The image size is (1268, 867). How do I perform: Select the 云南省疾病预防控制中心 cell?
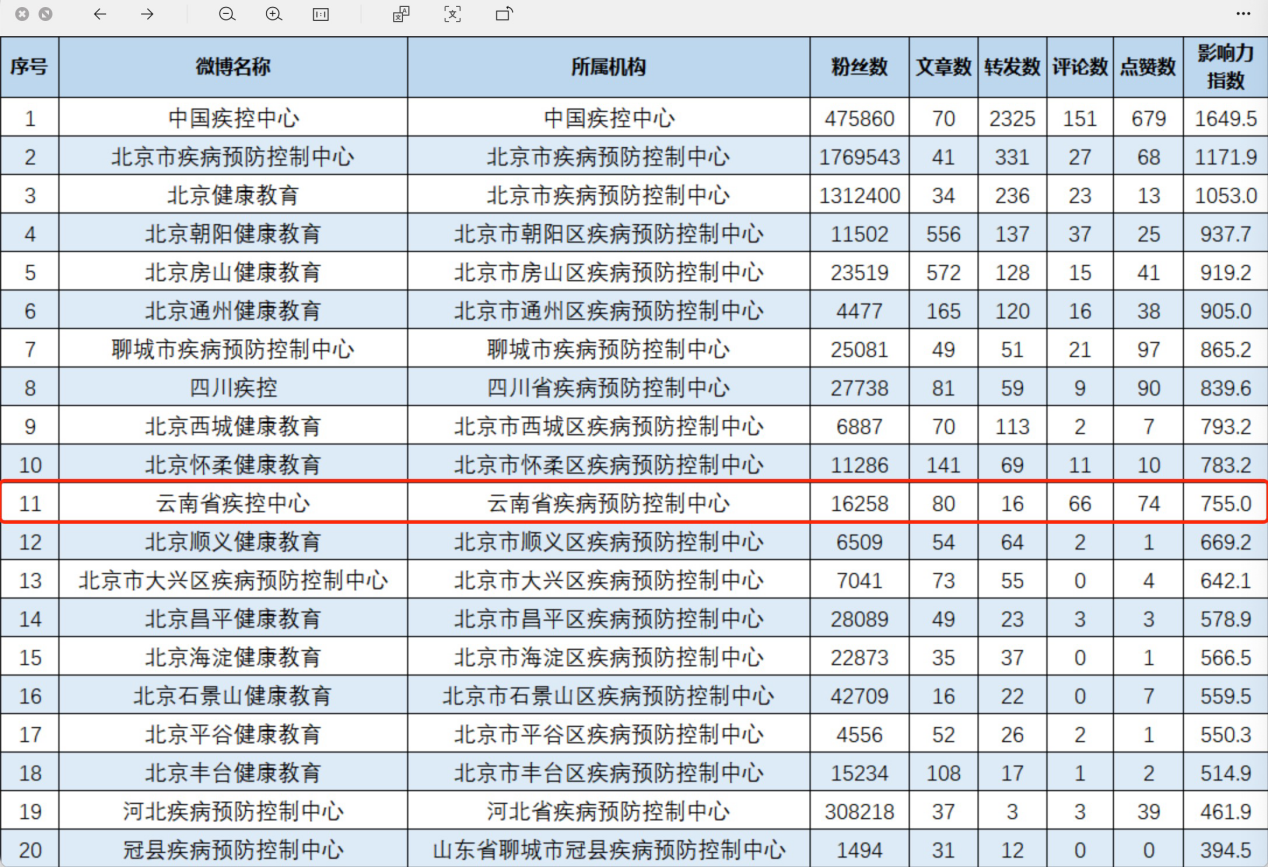pos(609,503)
